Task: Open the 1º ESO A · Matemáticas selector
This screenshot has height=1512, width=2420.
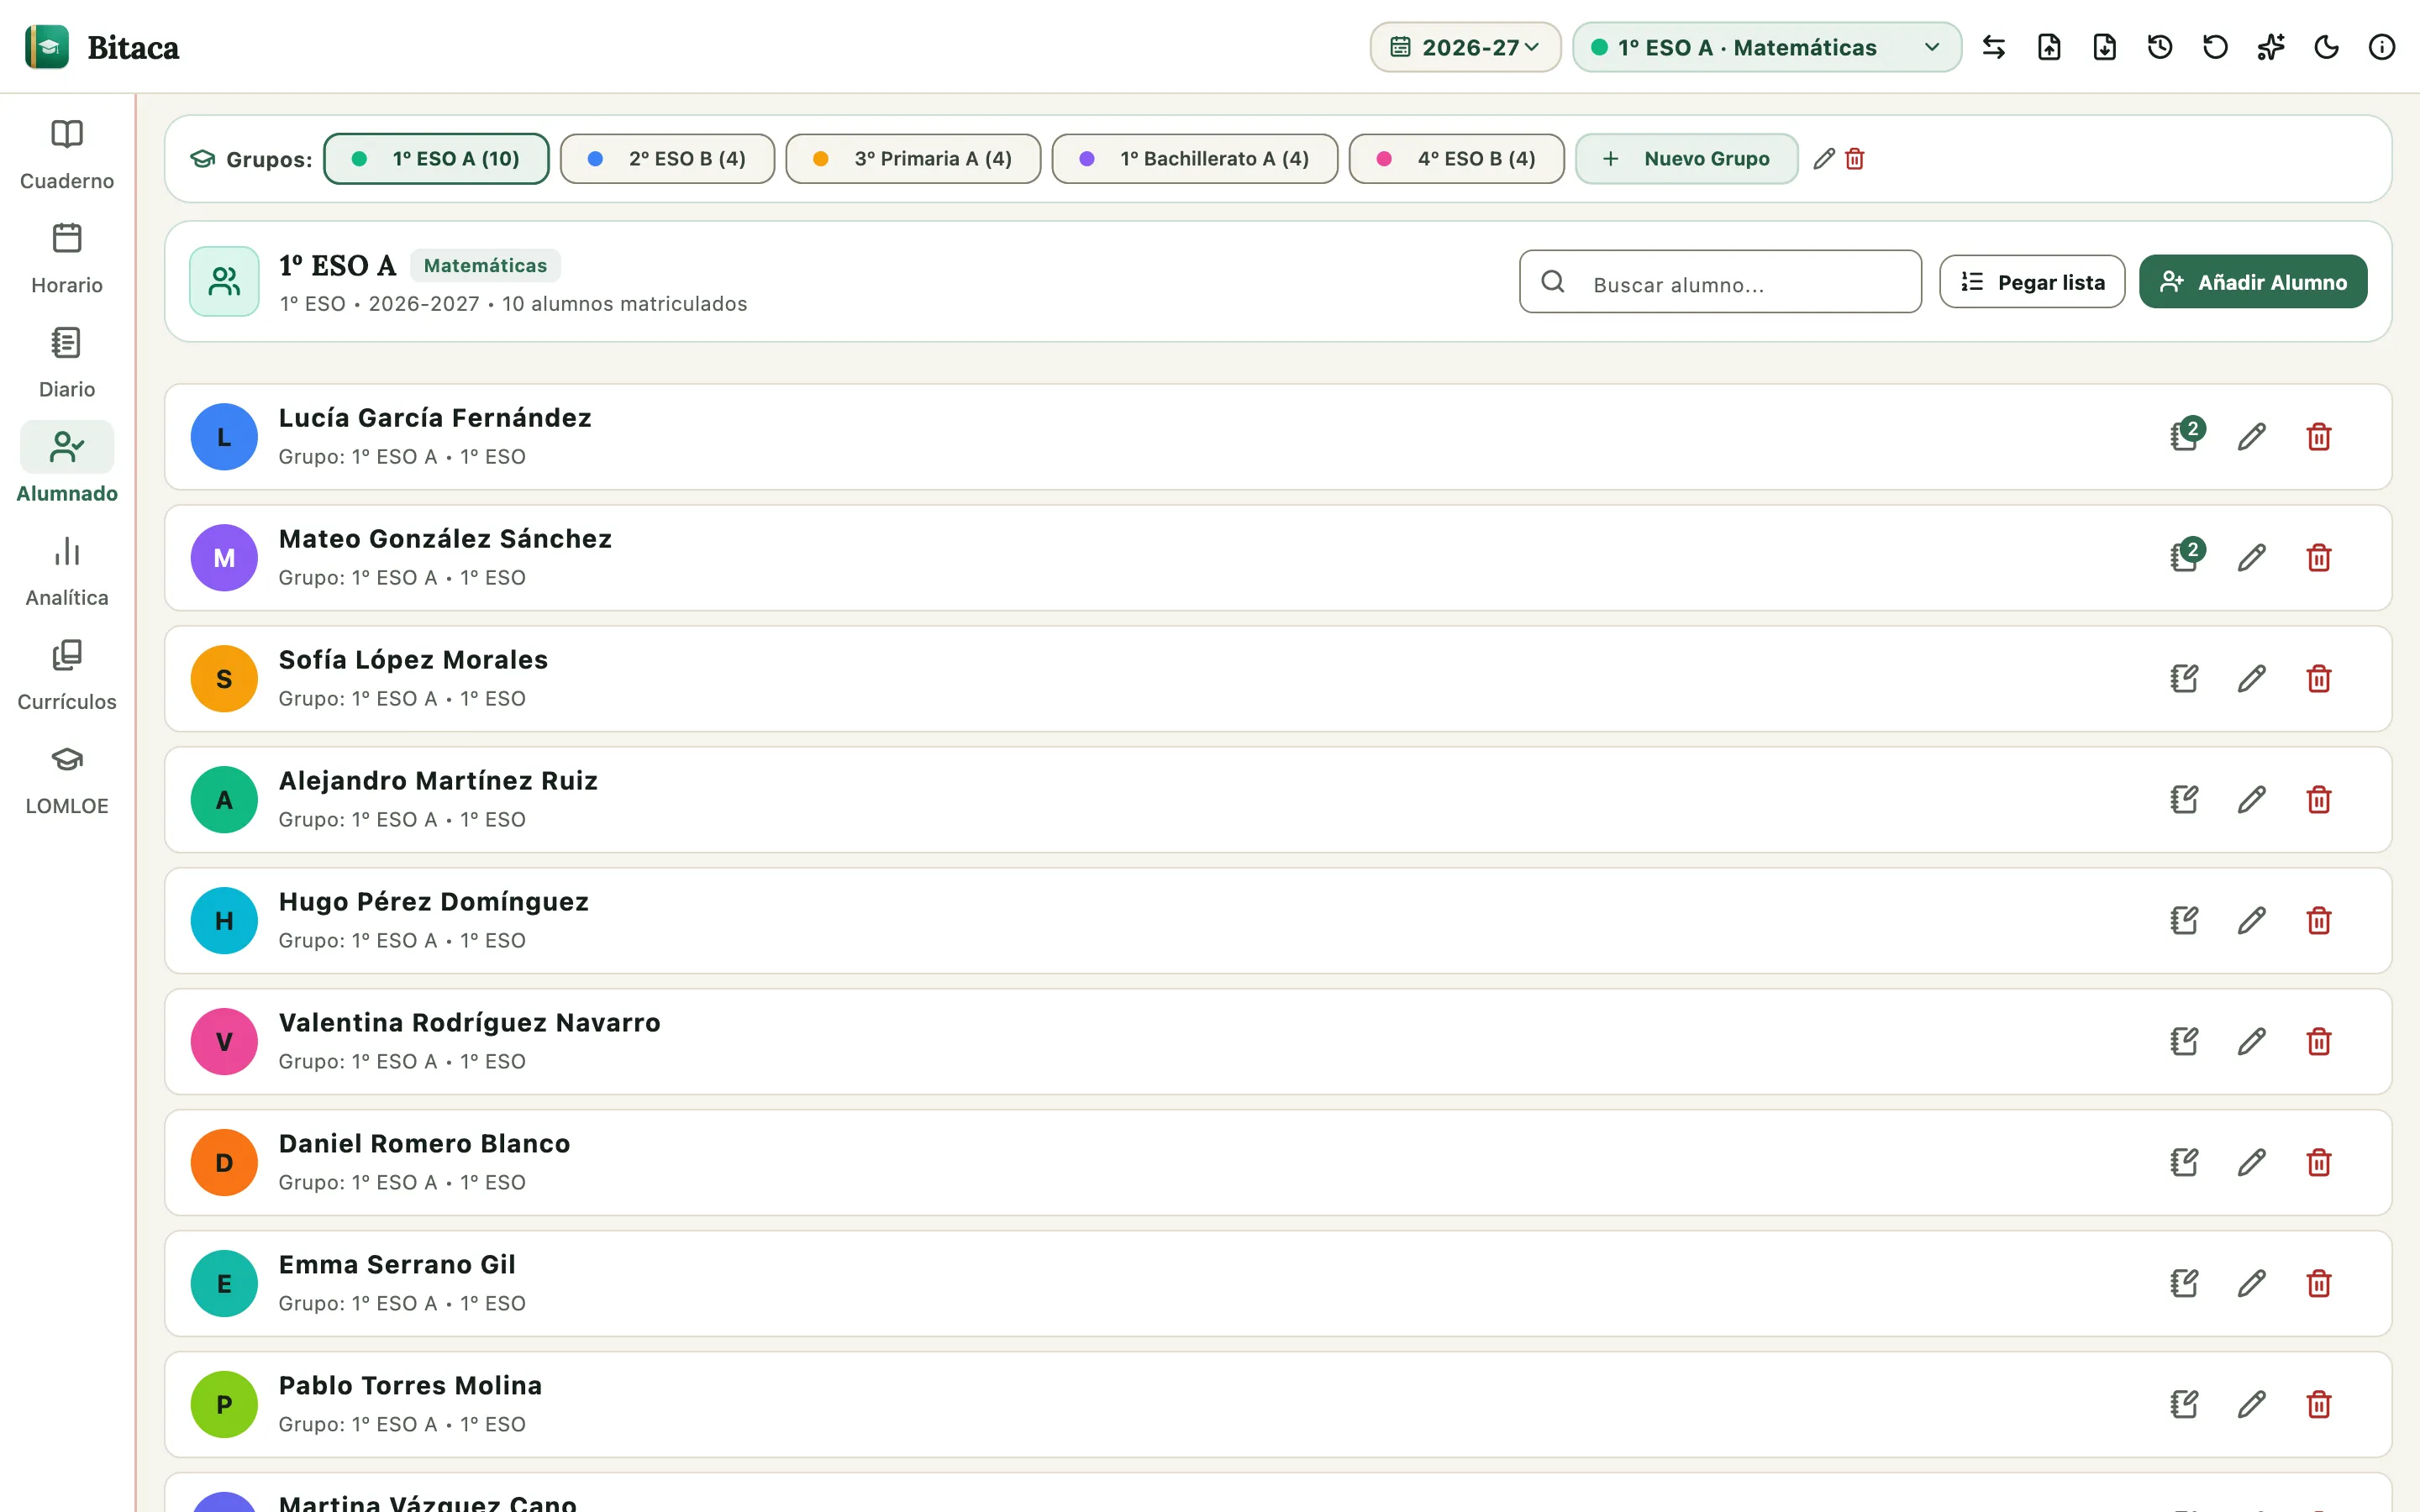Action: [x=1766, y=47]
